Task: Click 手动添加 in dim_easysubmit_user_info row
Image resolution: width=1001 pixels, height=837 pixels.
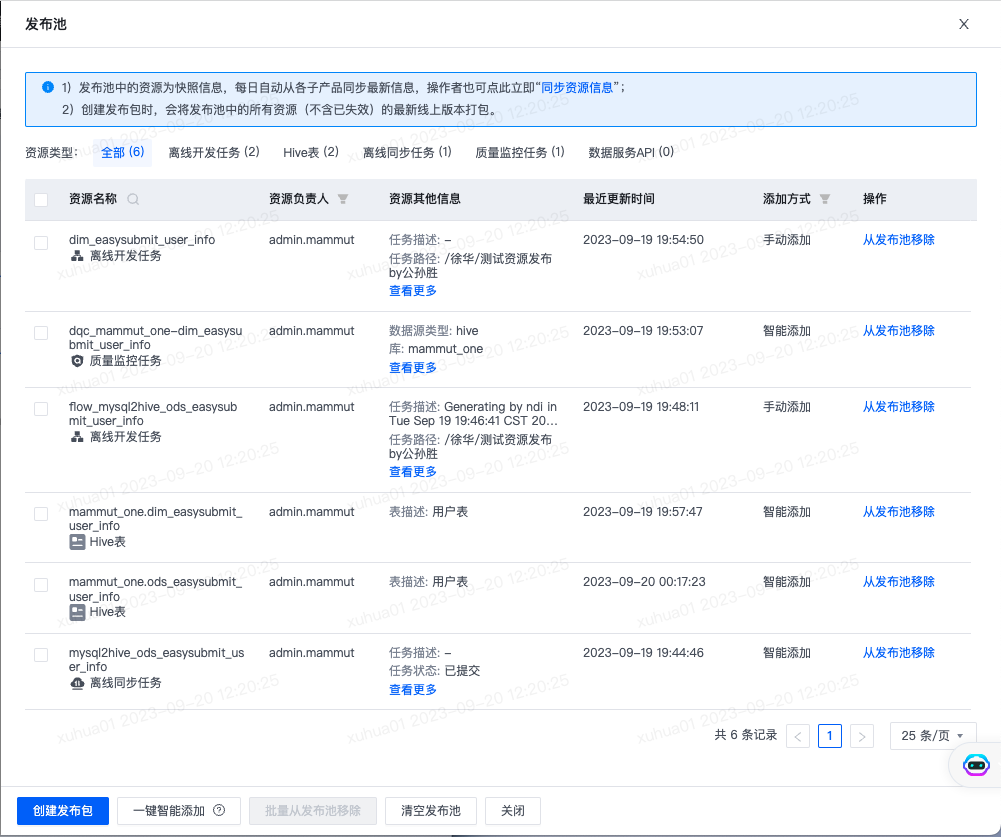Action: click(x=786, y=239)
